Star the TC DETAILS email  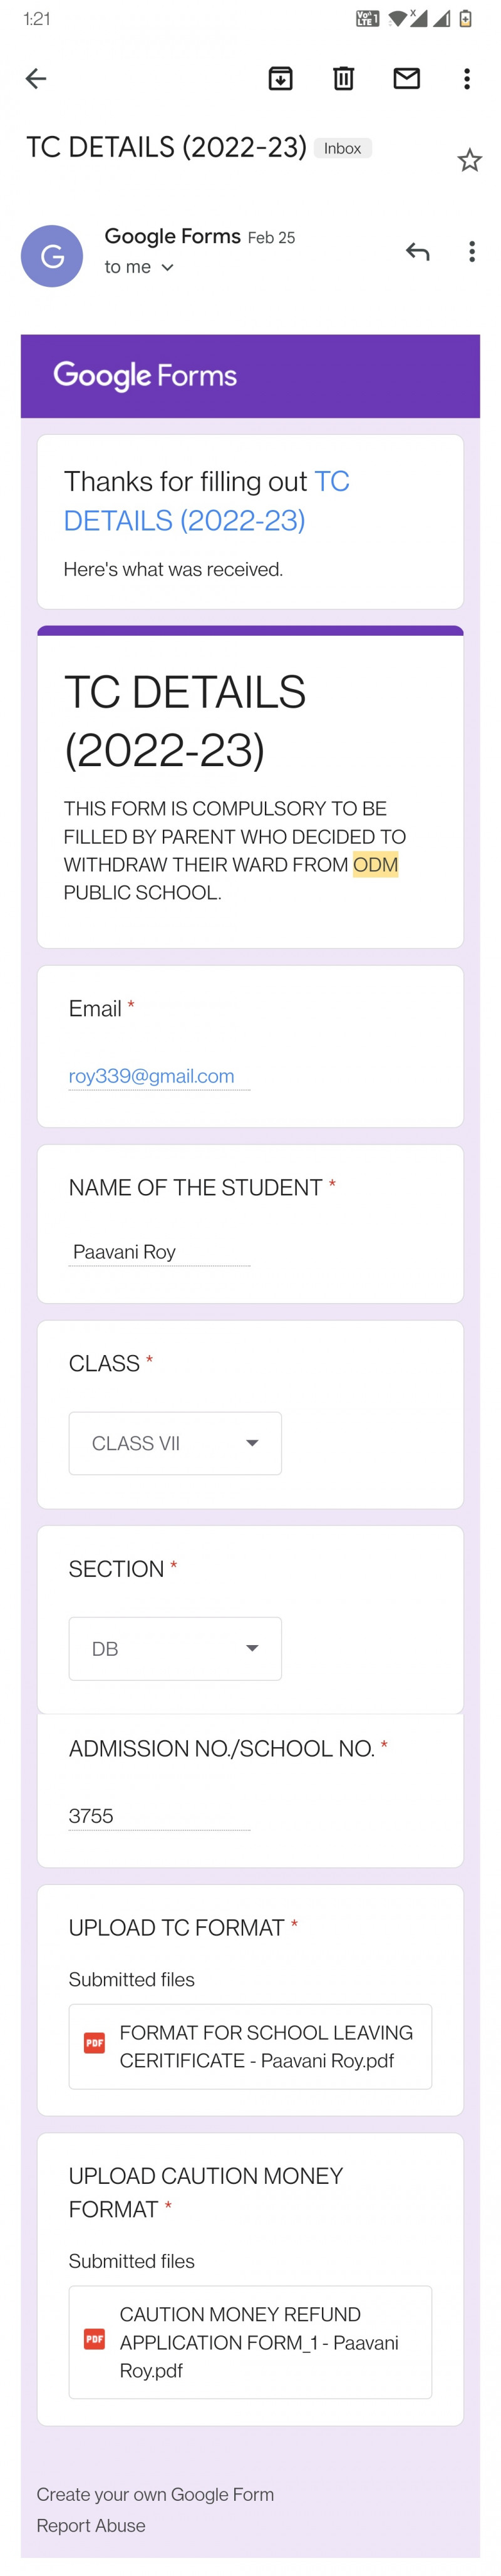[x=469, y=160]
